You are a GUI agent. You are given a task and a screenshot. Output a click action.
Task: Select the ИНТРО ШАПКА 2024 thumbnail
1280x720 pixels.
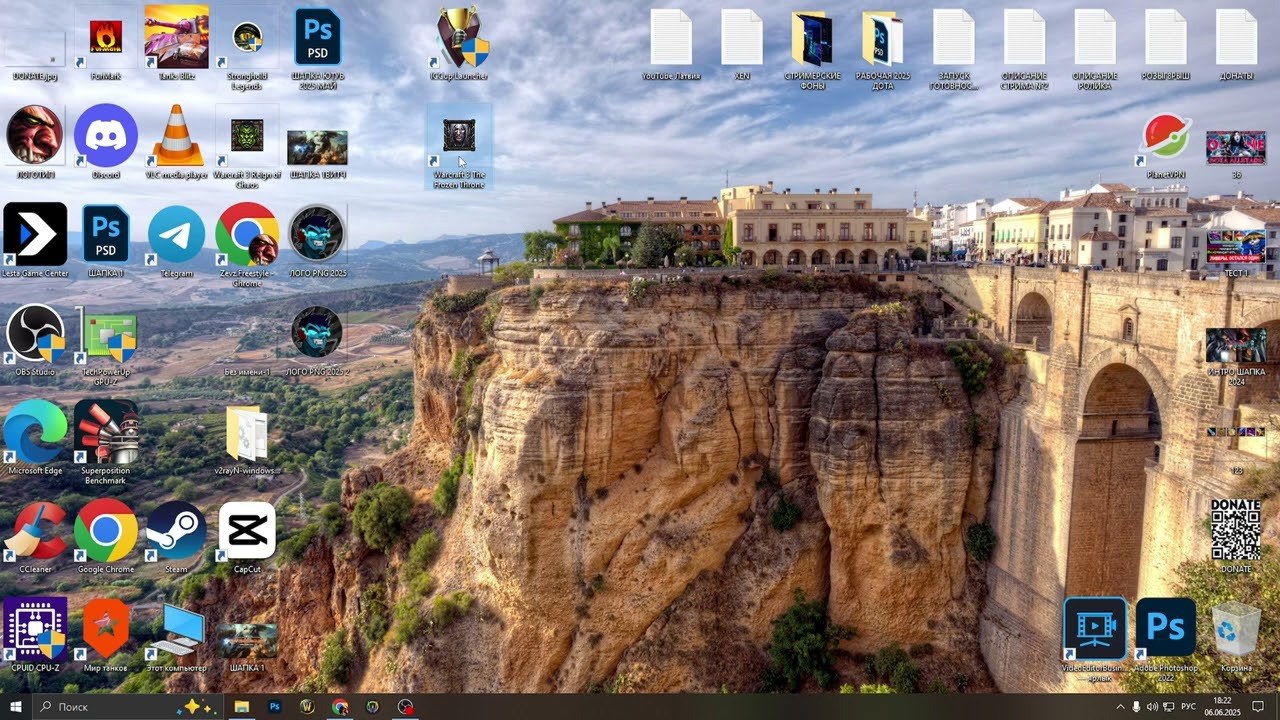click(1236, 357)
